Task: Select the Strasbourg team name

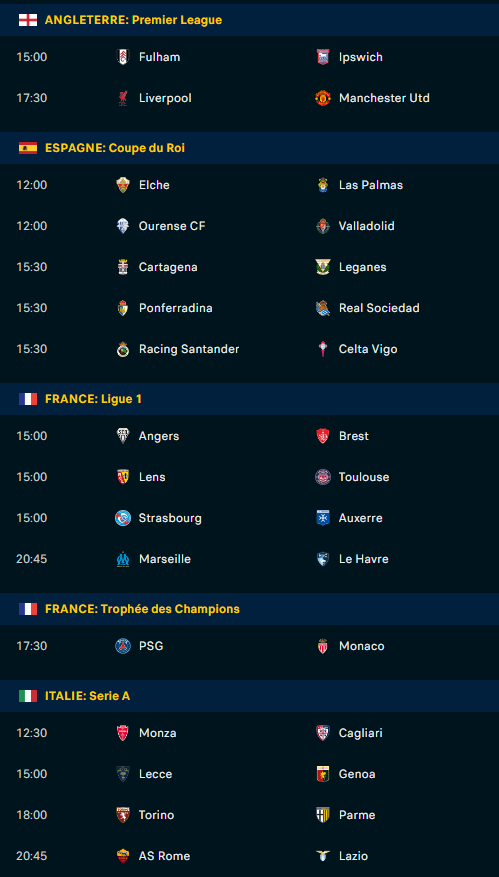Action: click(170, 518)
